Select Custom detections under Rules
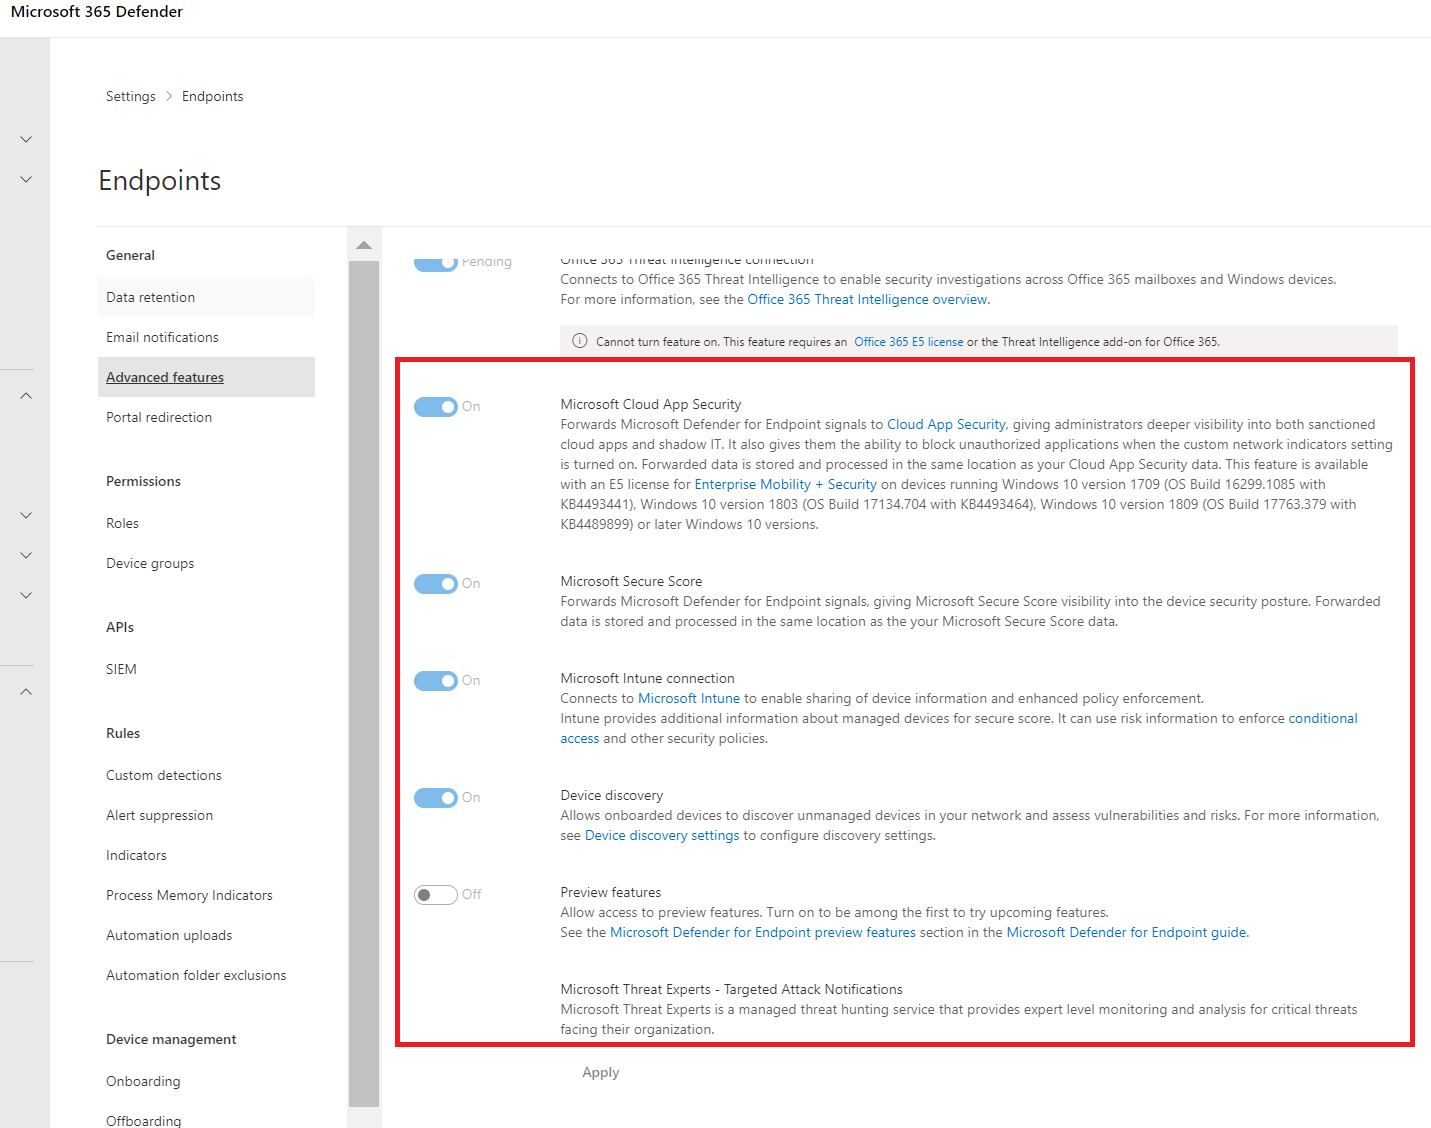The width and height of the screenshot is (1431, 1128). click(163, 774)
